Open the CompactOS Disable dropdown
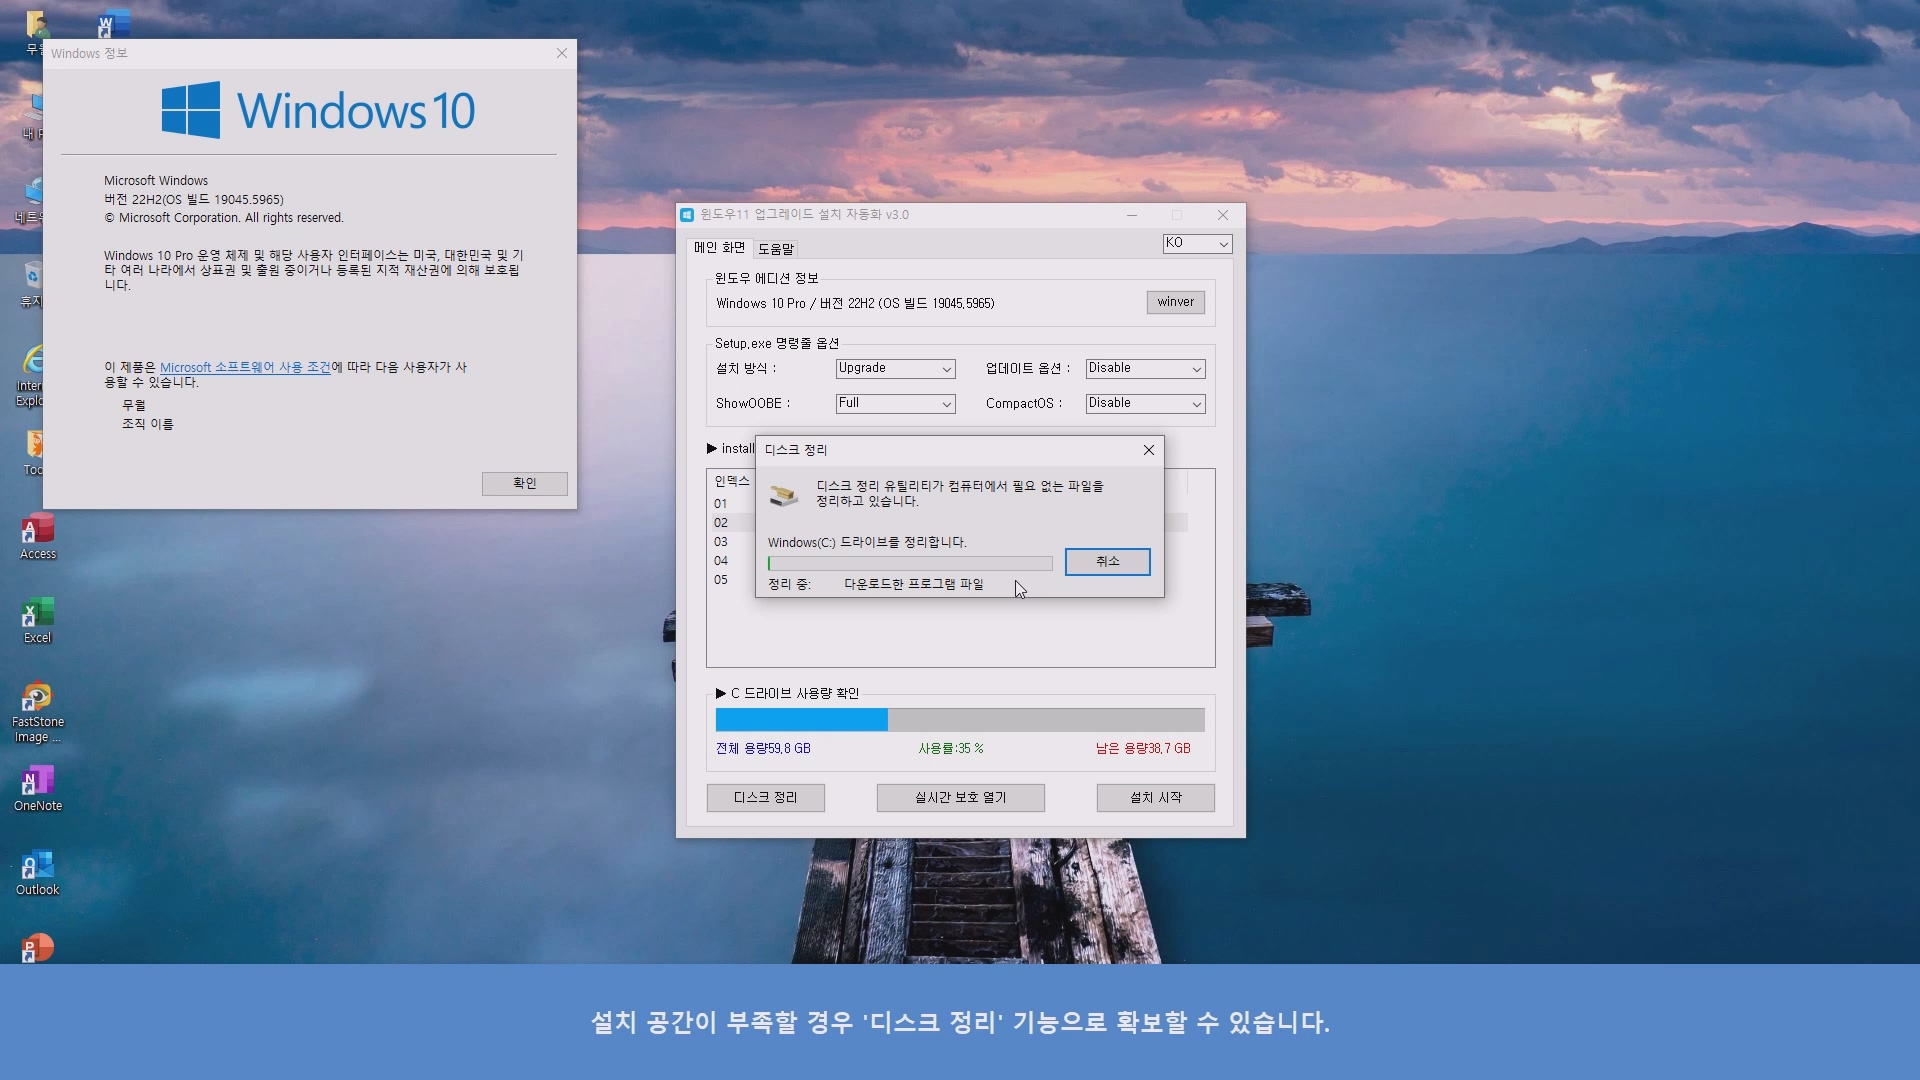 click(1145, 404)
